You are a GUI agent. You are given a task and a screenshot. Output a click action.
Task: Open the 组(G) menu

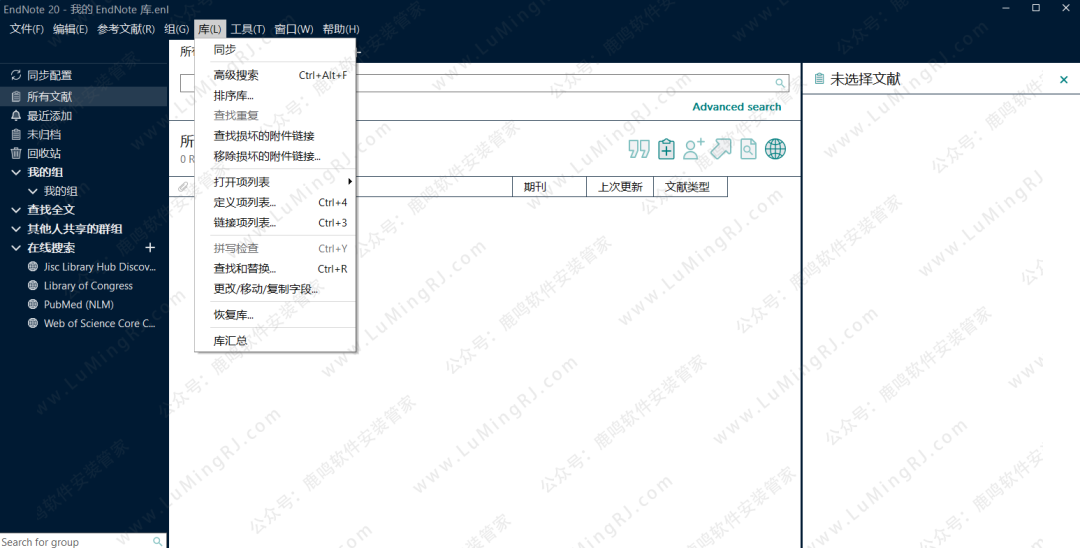(x=176, y=29)
